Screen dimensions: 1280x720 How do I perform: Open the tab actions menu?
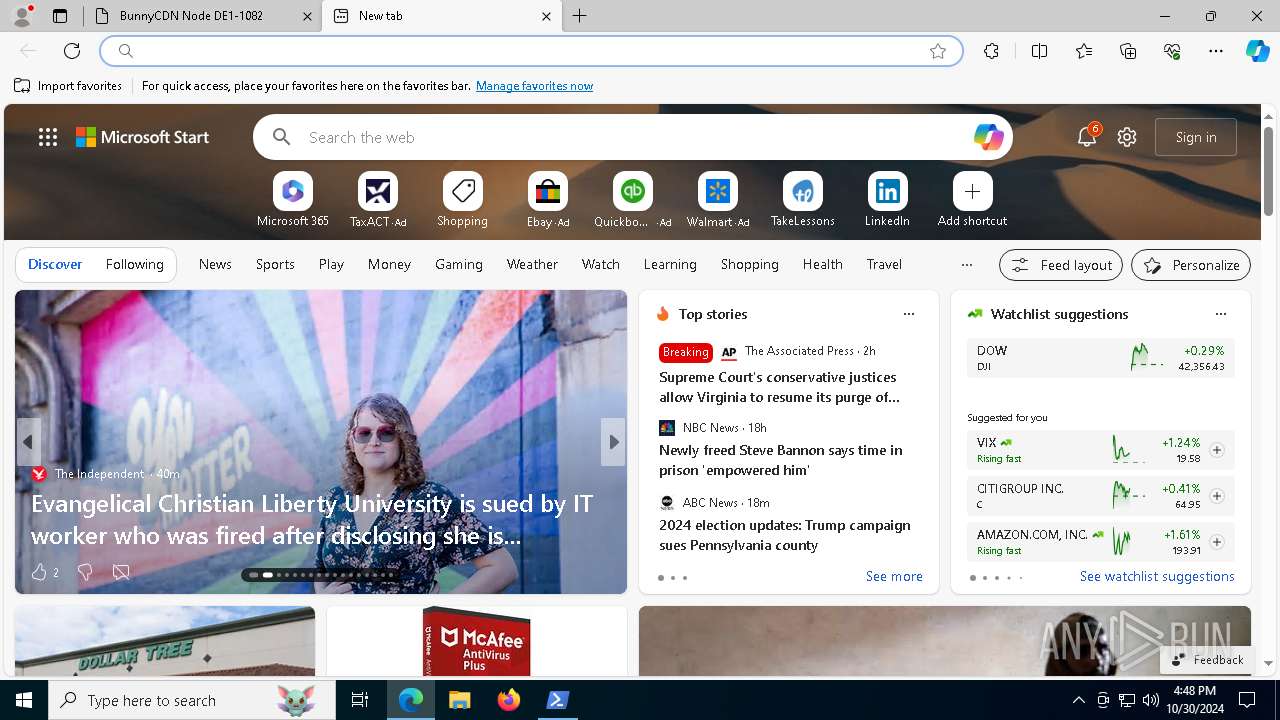pos(60,16)
